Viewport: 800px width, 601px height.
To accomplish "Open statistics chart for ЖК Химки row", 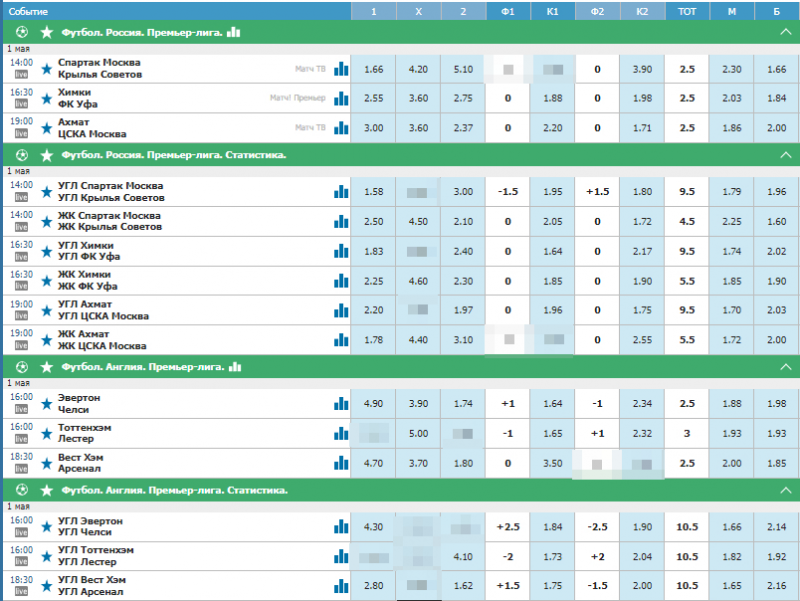I will (341, 282).
